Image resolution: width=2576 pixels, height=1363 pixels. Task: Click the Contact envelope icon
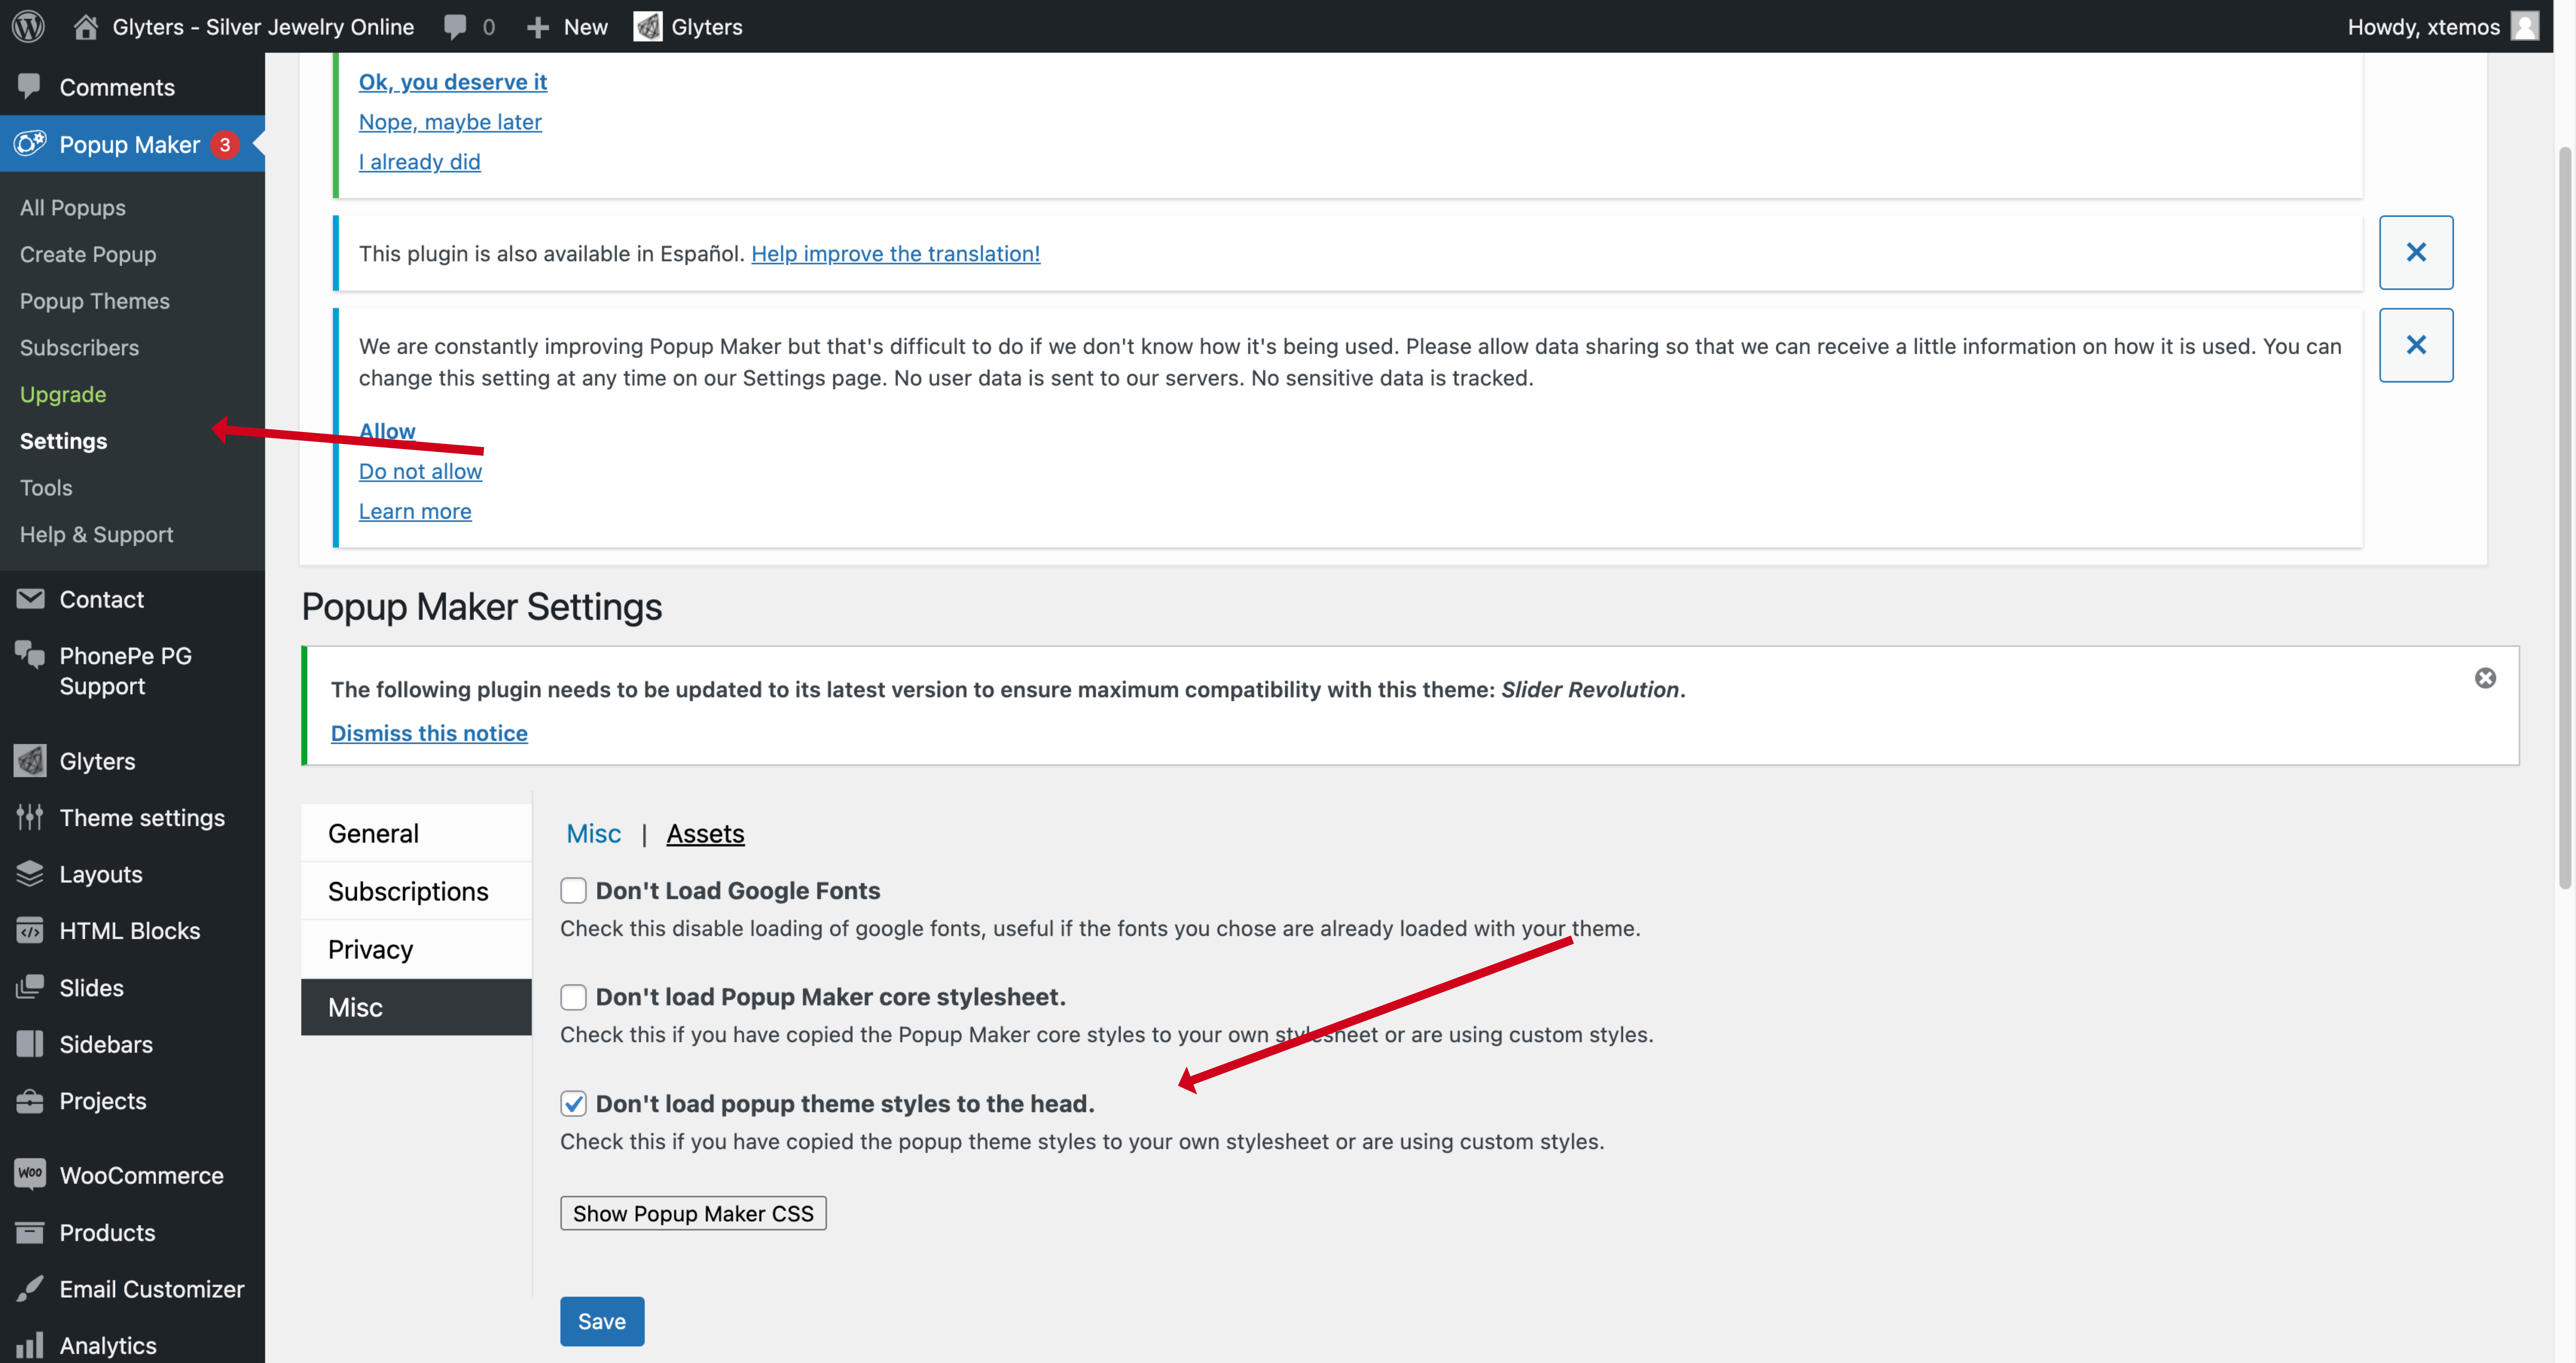pos(30,599)
